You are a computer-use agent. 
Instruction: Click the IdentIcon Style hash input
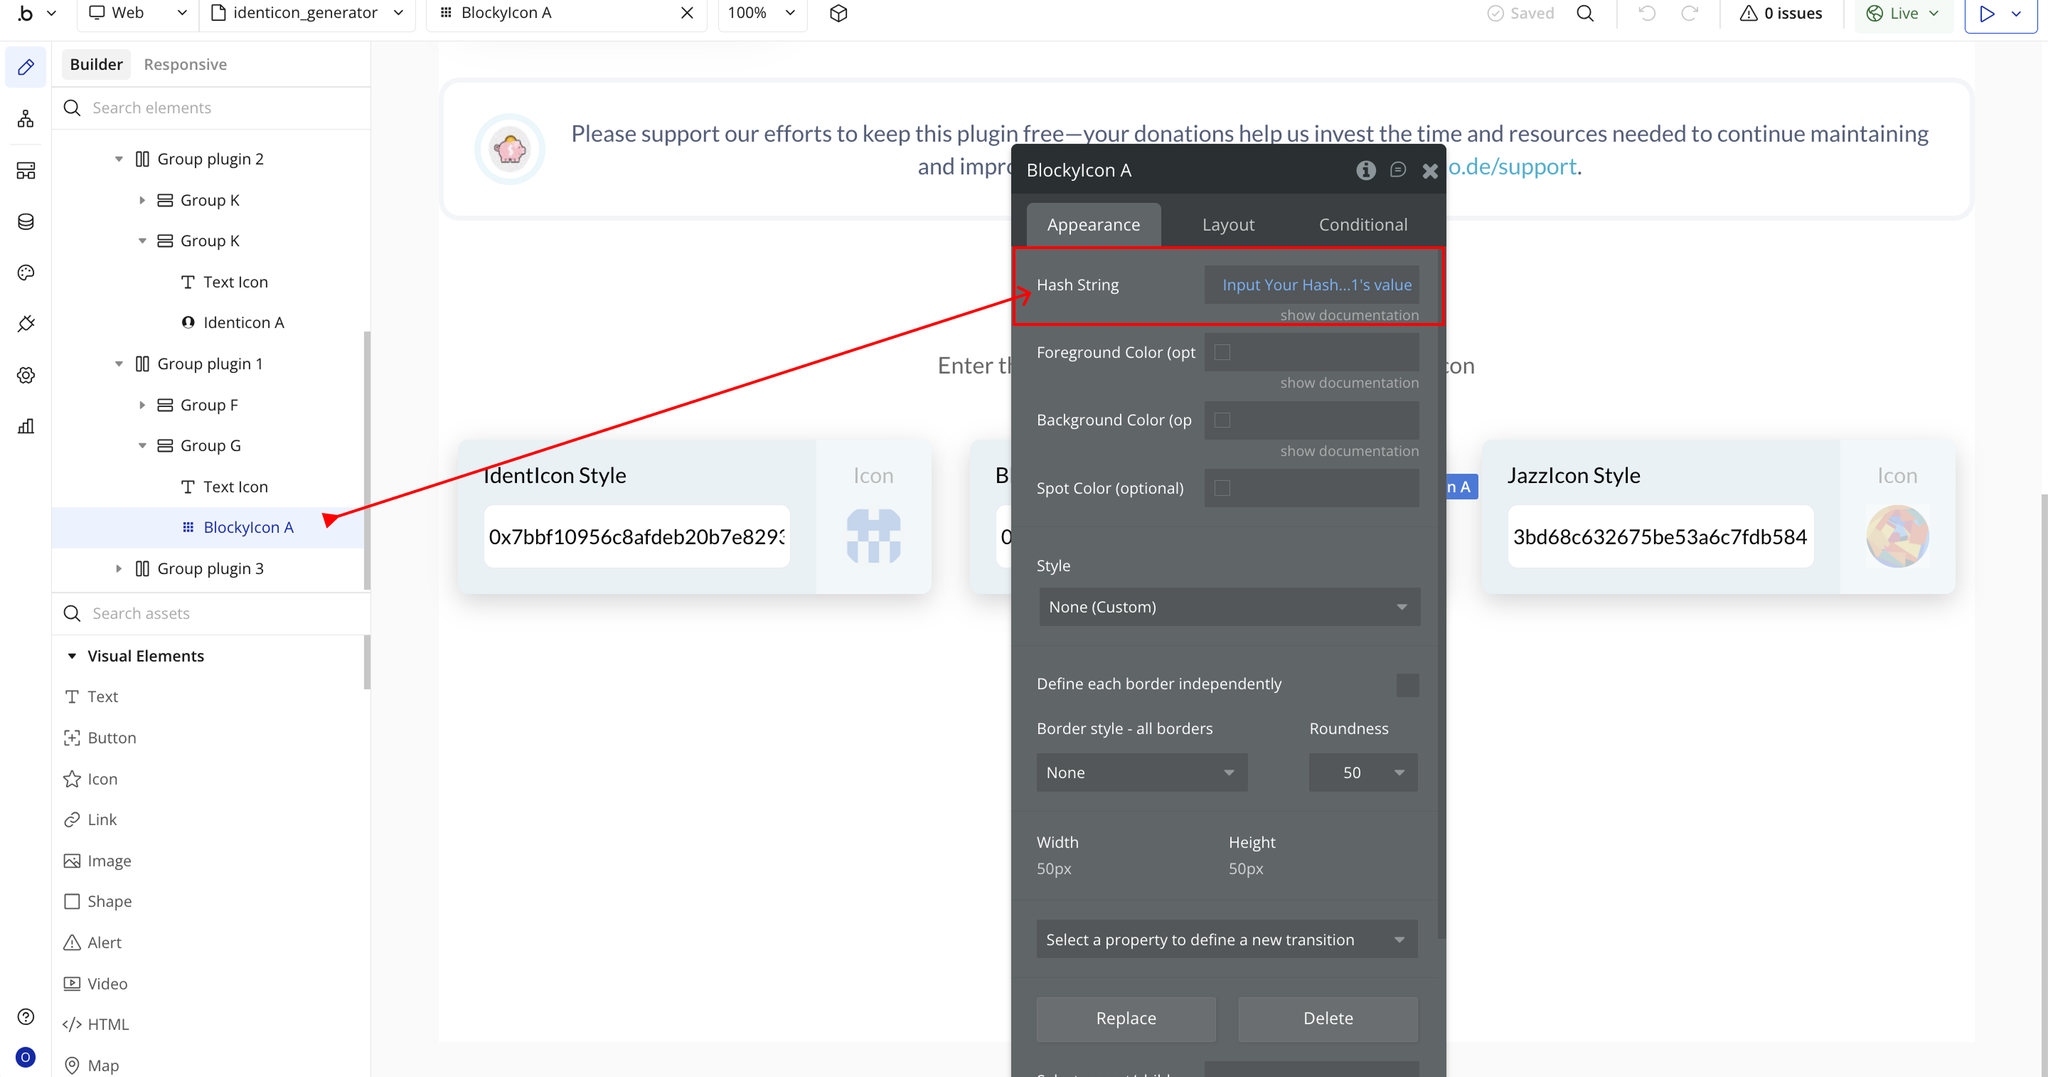tap(637, 537)
